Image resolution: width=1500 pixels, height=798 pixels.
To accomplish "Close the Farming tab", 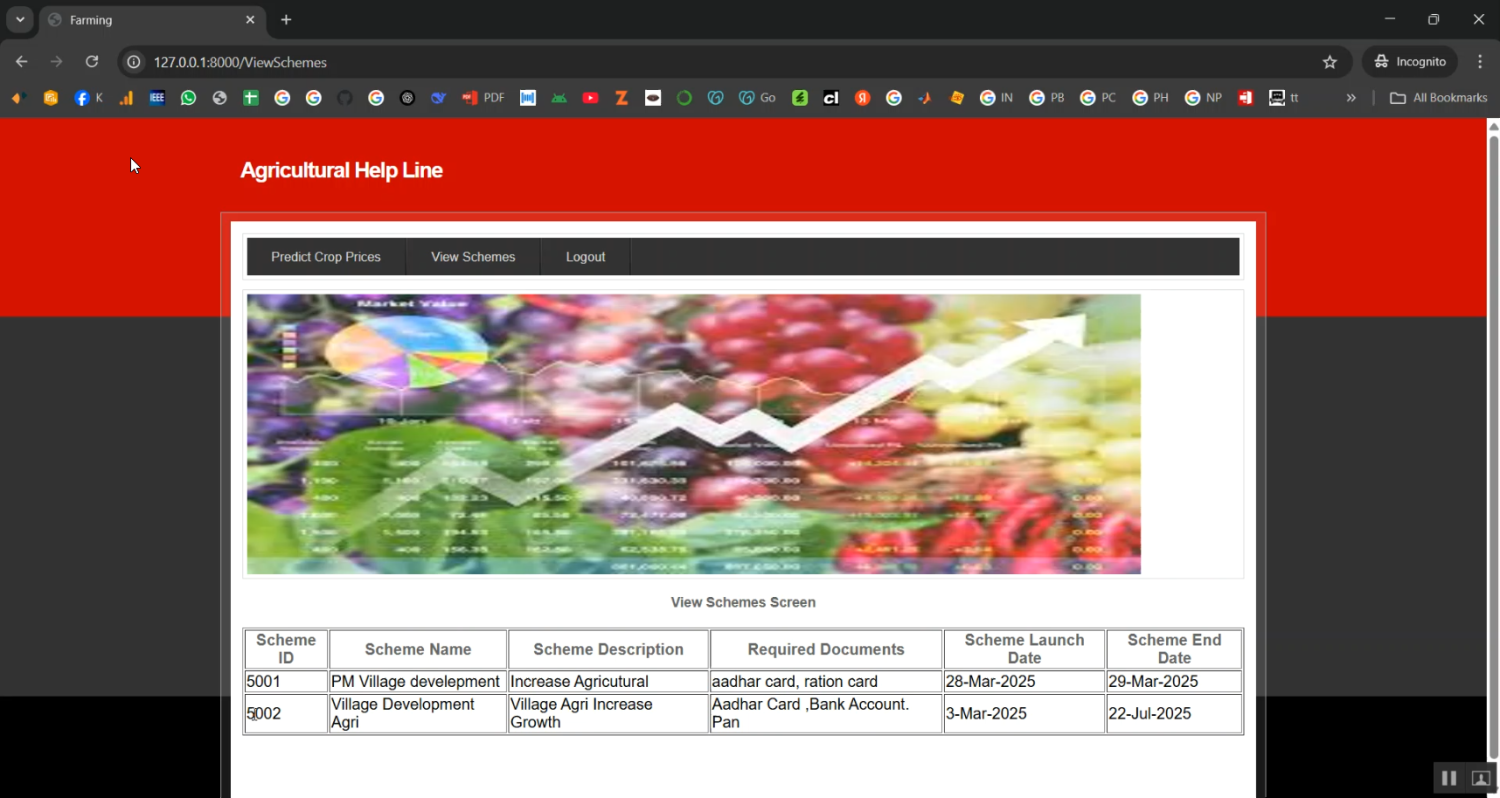I will pos(250,20).
